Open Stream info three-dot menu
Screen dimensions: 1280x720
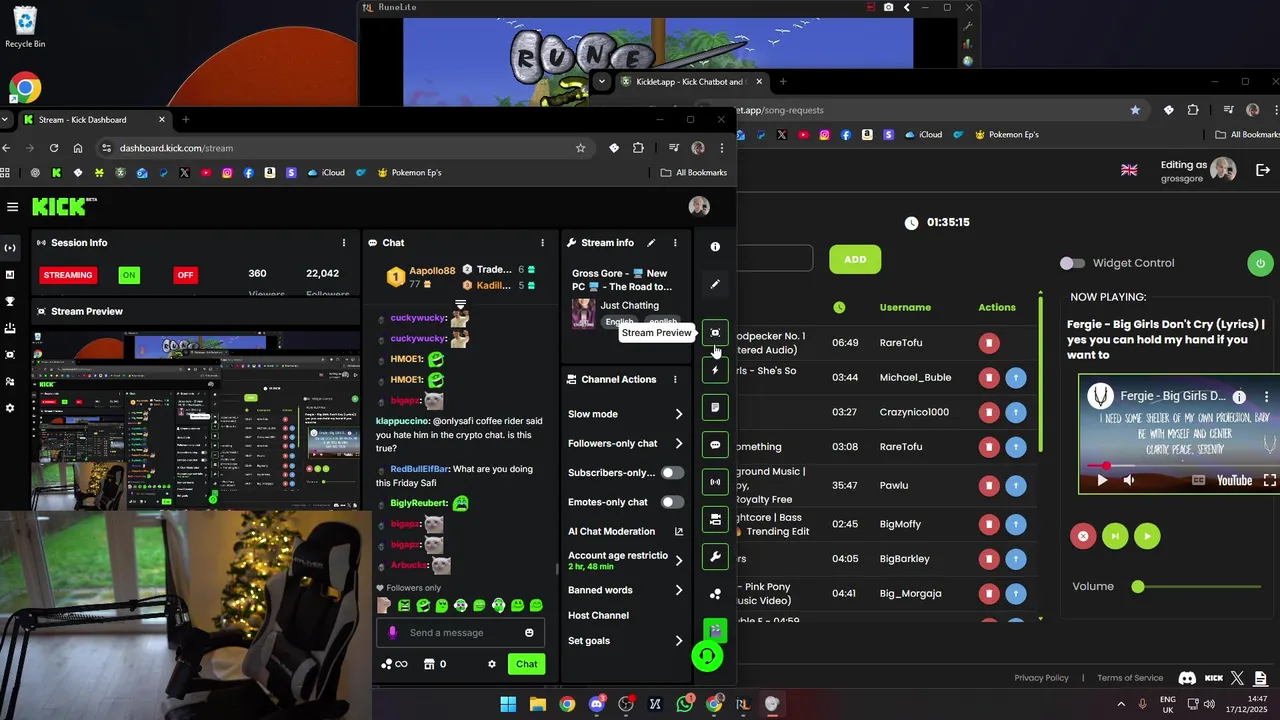675,242
